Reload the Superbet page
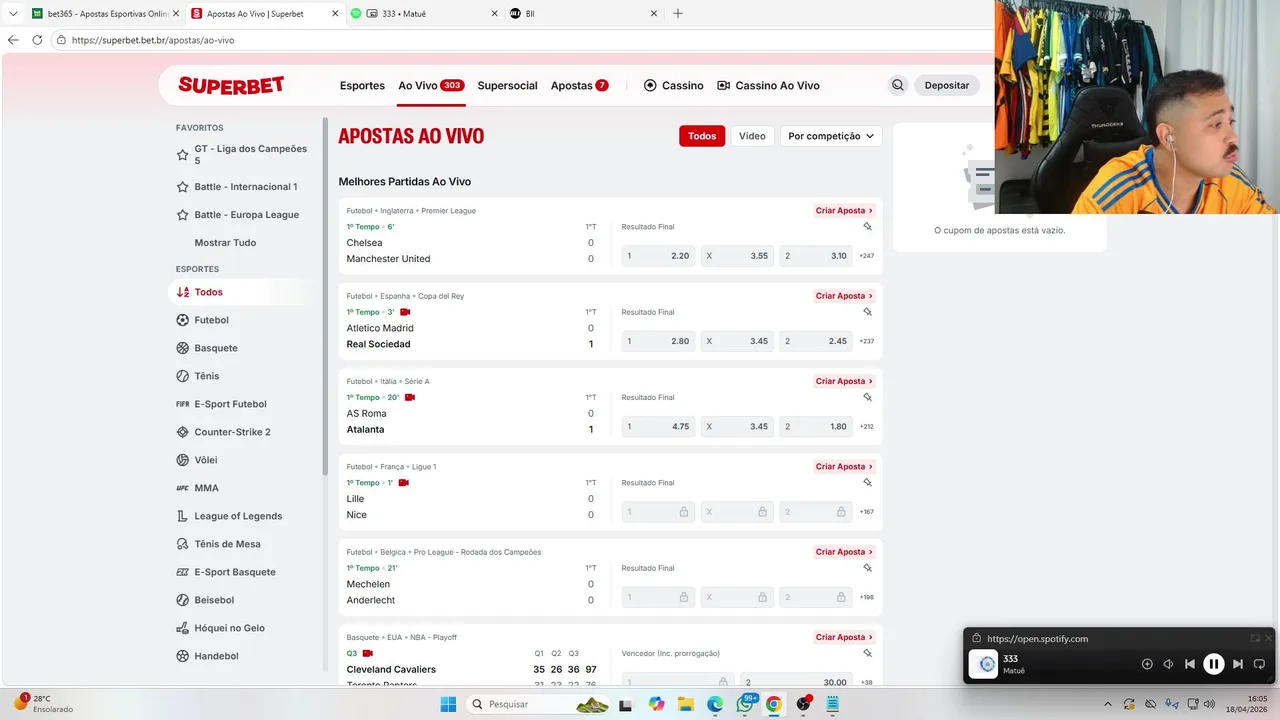1280x720 pixels. [x=37, y=40]
